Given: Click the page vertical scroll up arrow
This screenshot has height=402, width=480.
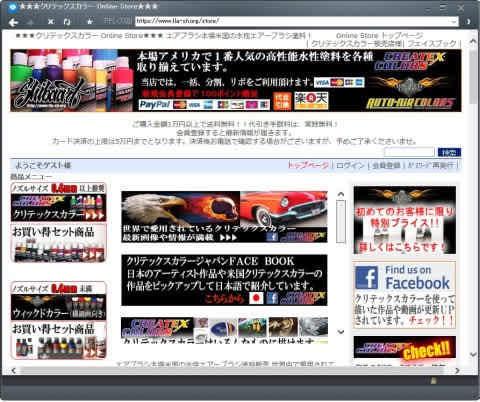Looking at the screenshot, I should tap(473, 41).
